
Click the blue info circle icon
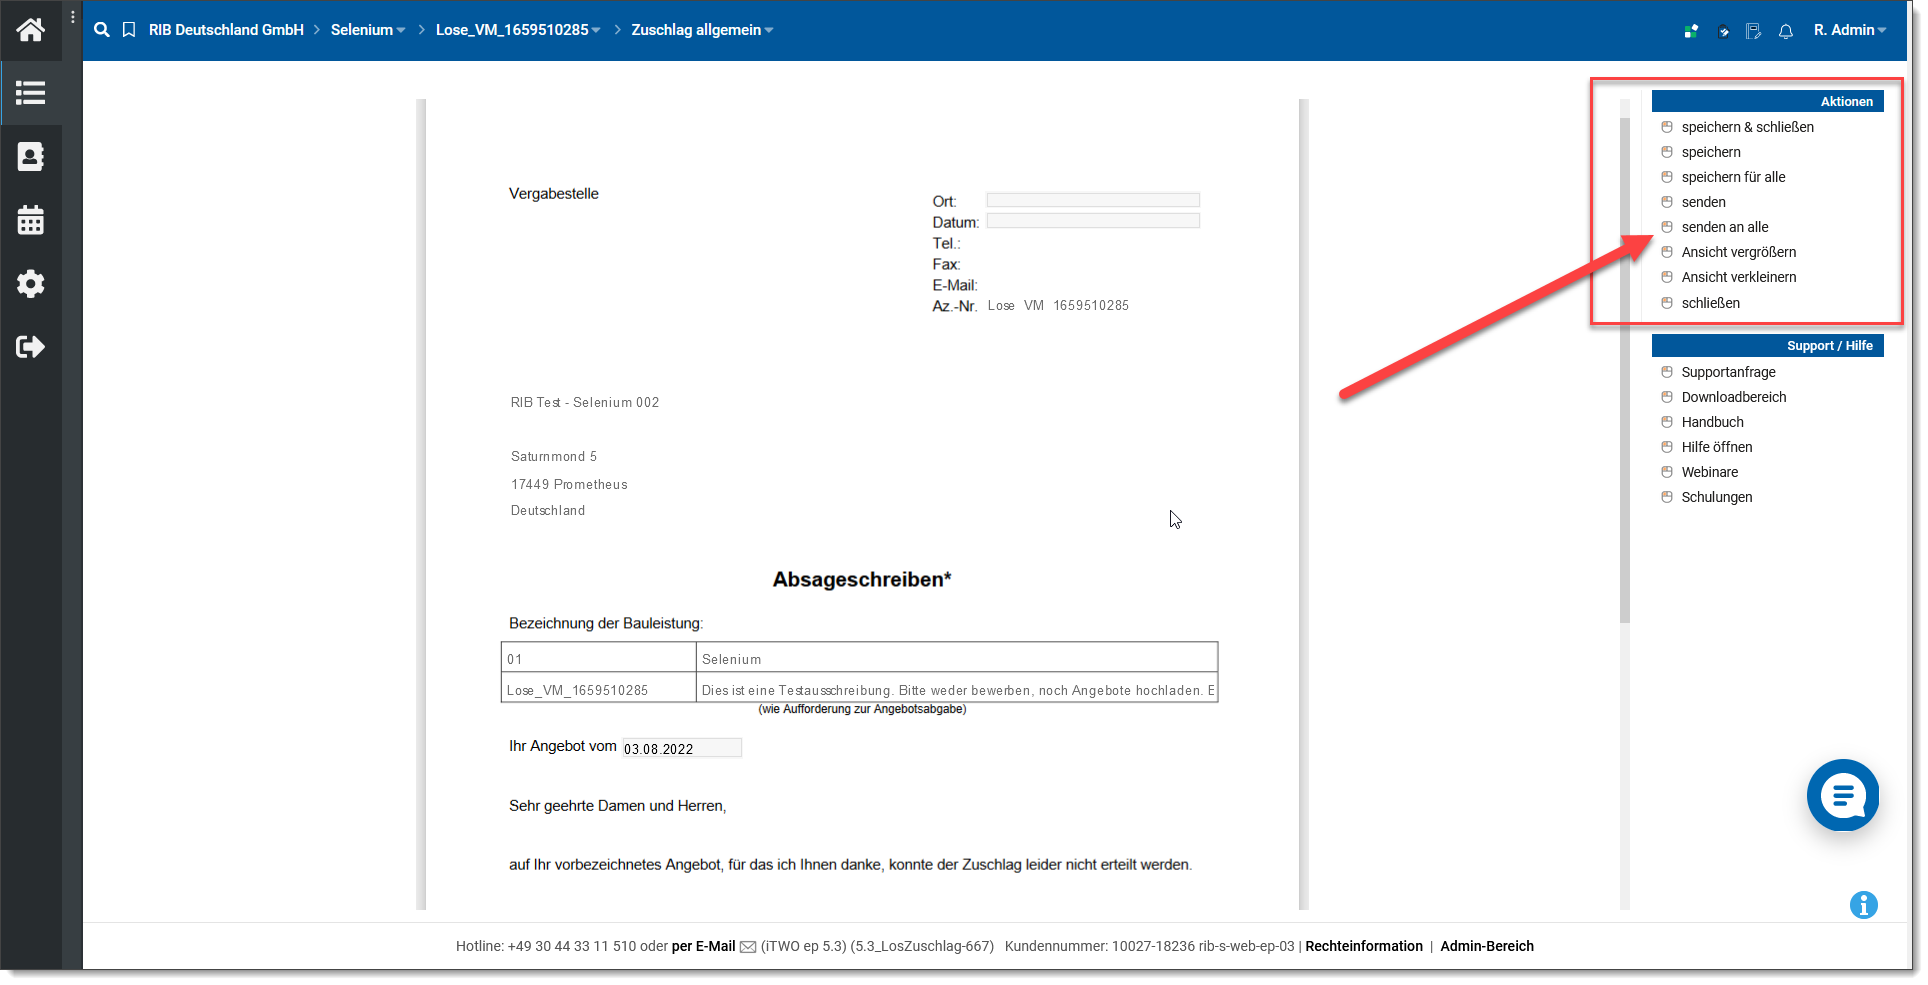(x=1863, y=905)
